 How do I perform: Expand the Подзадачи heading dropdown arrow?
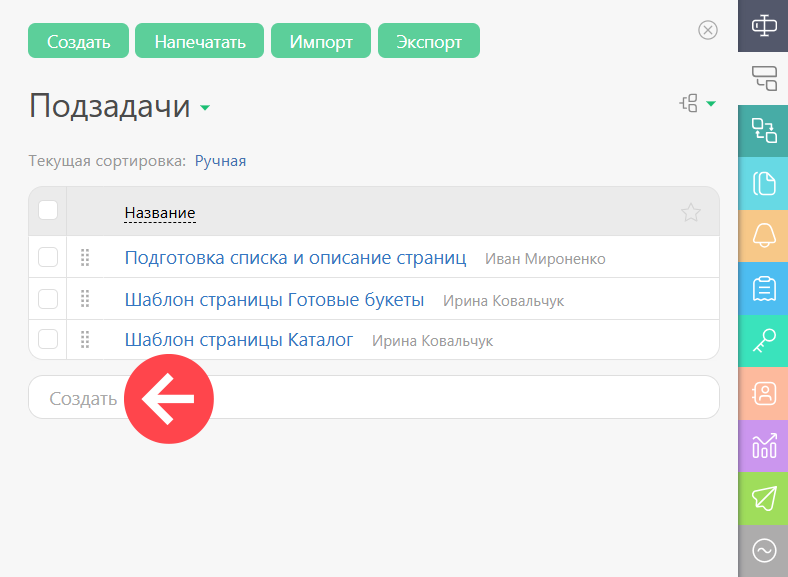(x=205, y=107)
